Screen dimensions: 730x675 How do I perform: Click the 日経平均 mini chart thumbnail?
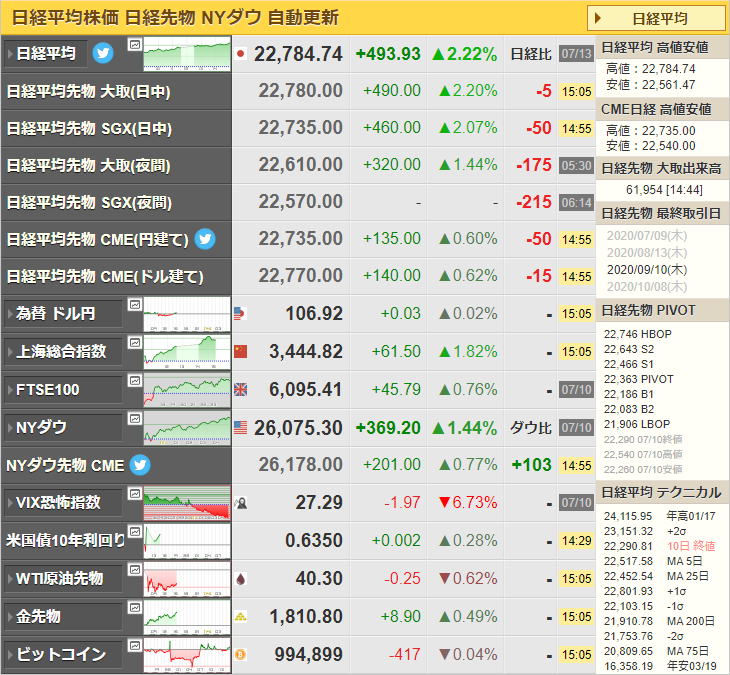[187, 54]
